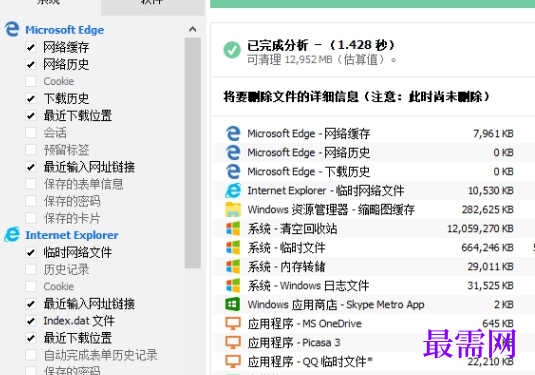This screenshot has height=375, width=535.
Task: Click the scrollbar thumb in the left cleaner list
Action: pyautogui.click(x=193, y=153)
